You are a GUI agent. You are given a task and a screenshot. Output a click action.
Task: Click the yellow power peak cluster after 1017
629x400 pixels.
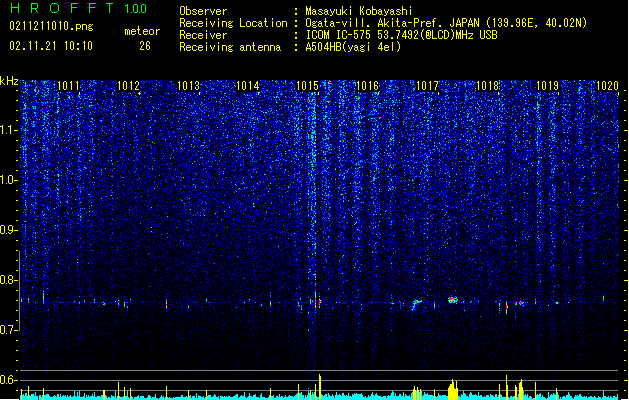(453, 390)
